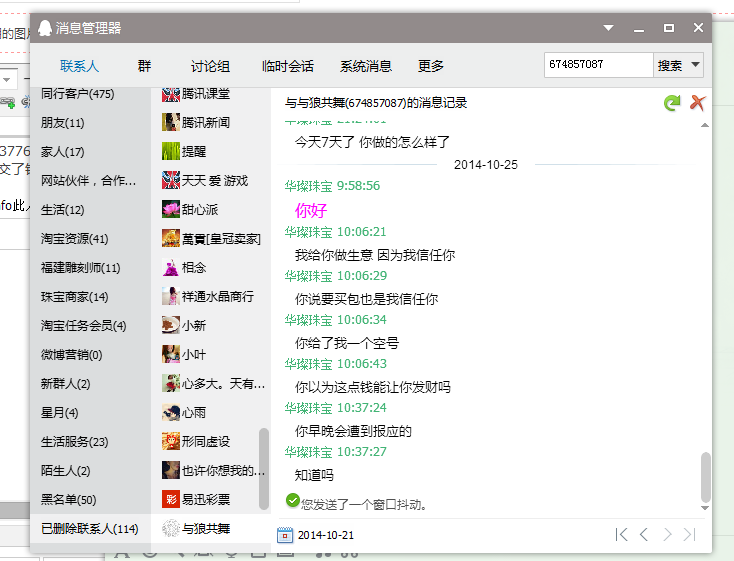Click the 心雨 contact avatar

pyautogui.click(x=171, y=413)
